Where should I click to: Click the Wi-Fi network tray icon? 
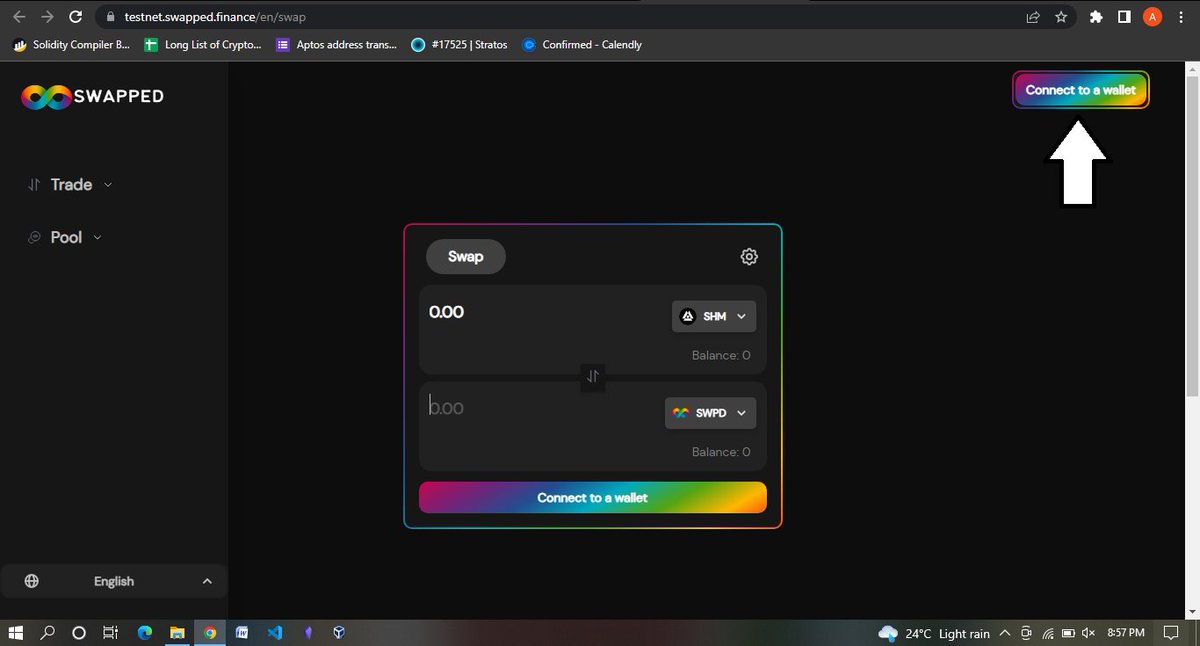(x=1048, y=634)
